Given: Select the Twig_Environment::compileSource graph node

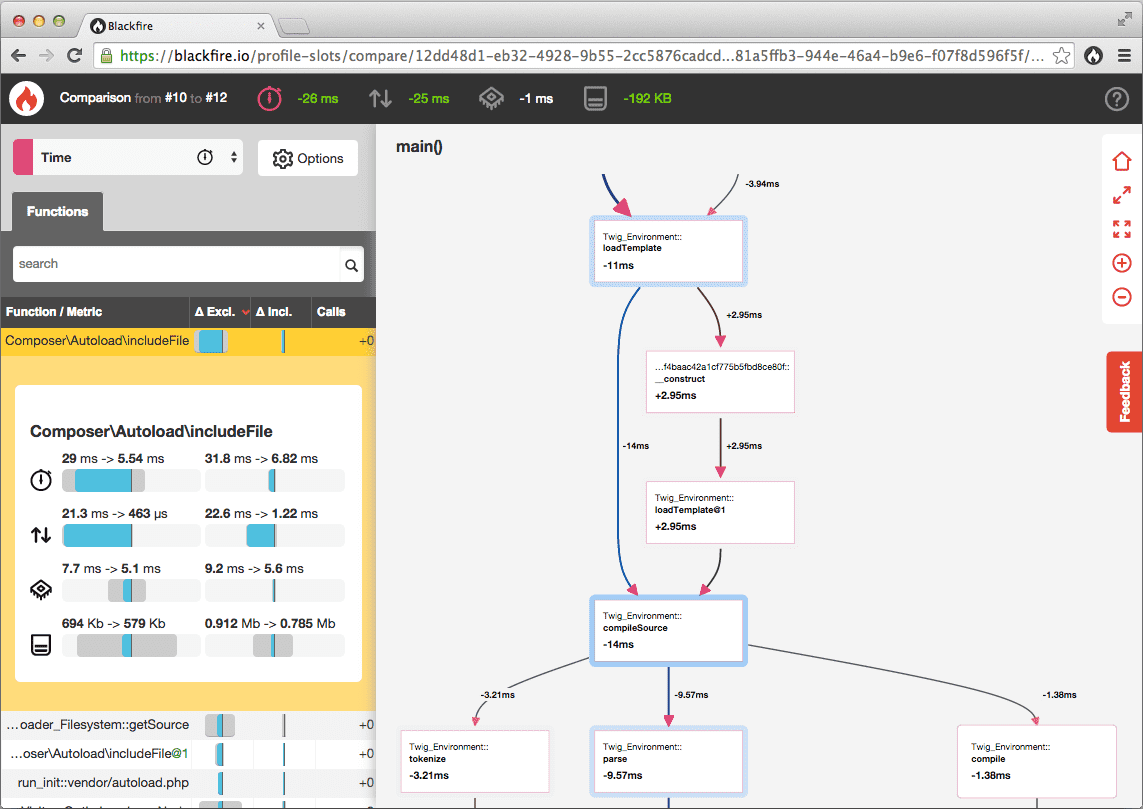Looking at the screenshot, I should 668,630.
